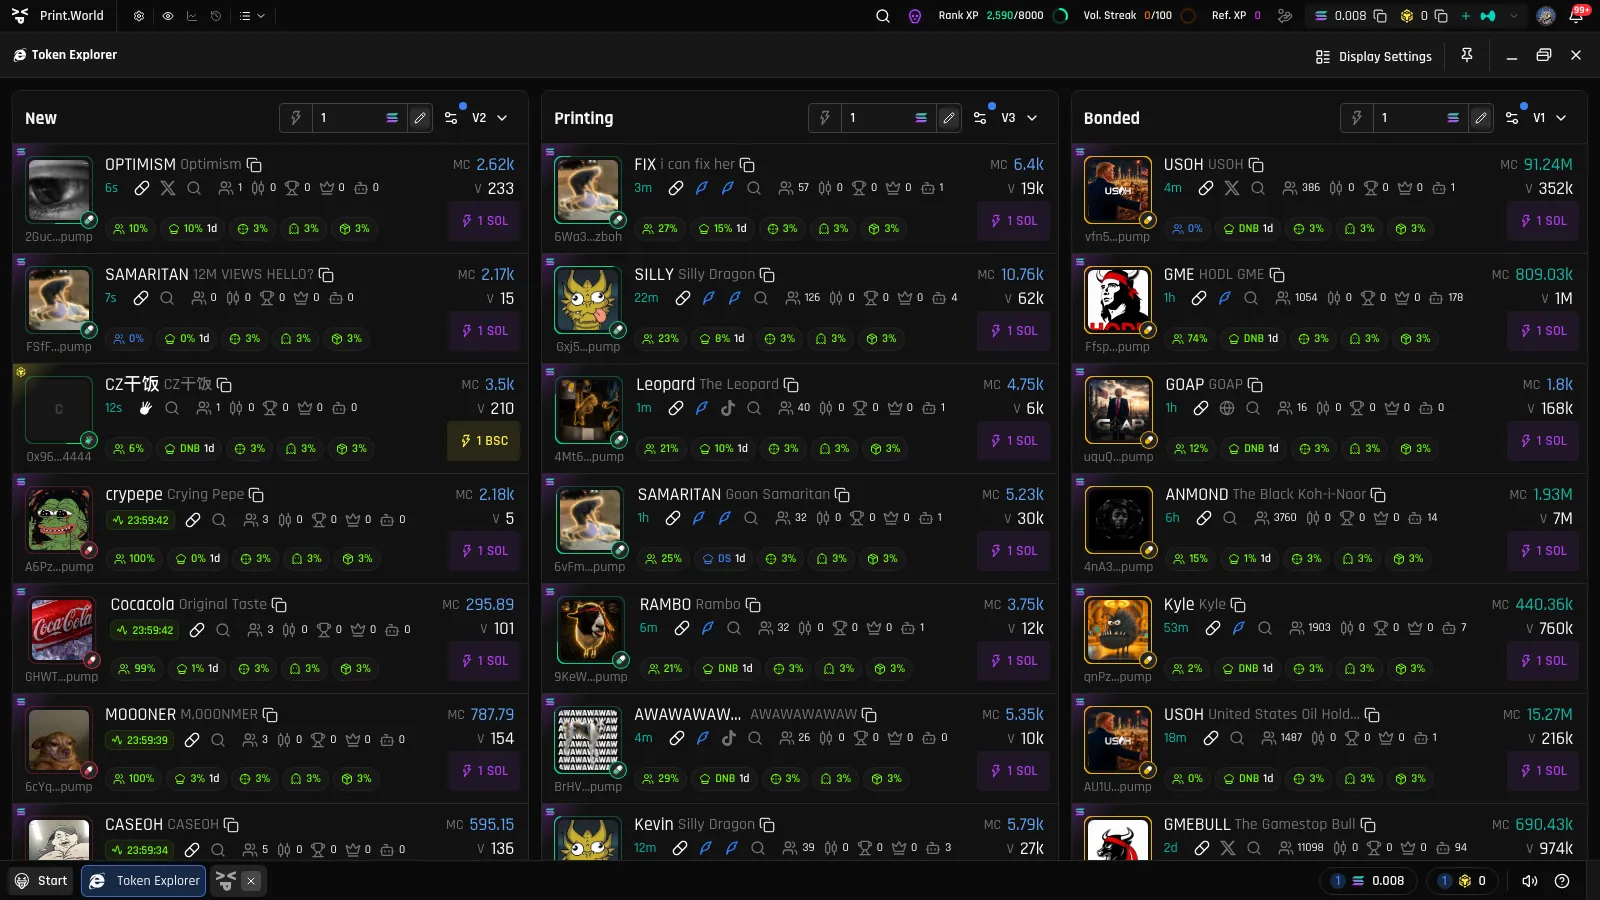Image resolution: width=1600 pixels, height=900 pixels.
Task: Buy 1 SOL of RAMBO
Action: pyautogui.click(x=1014, y=661)
